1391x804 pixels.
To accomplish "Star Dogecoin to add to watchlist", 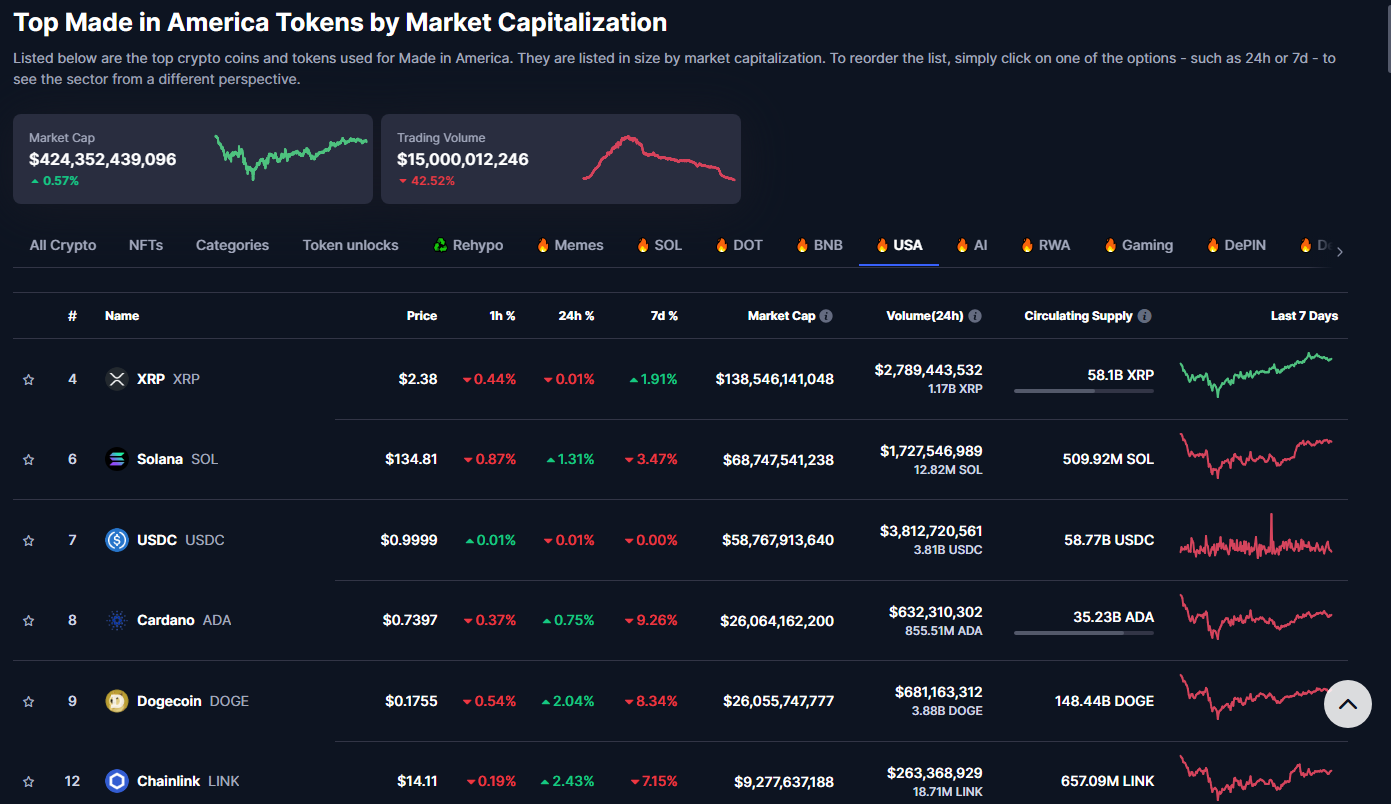I will pos(28,701).
